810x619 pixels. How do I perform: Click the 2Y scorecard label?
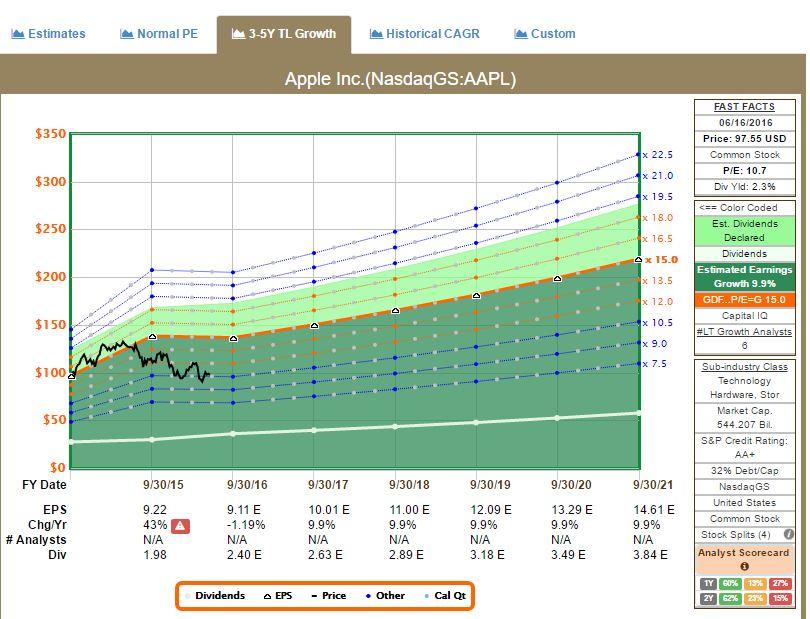709,598
